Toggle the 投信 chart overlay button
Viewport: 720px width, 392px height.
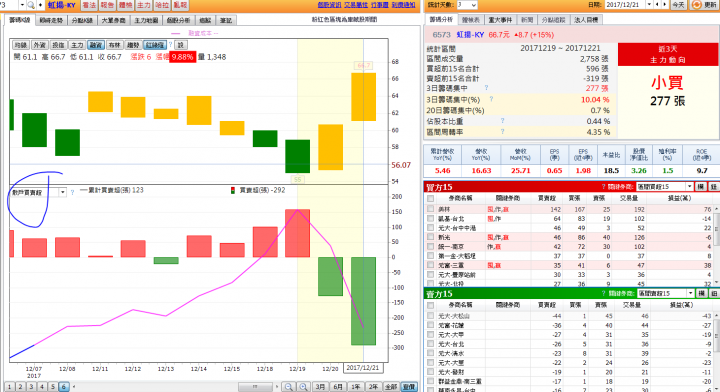58,45
